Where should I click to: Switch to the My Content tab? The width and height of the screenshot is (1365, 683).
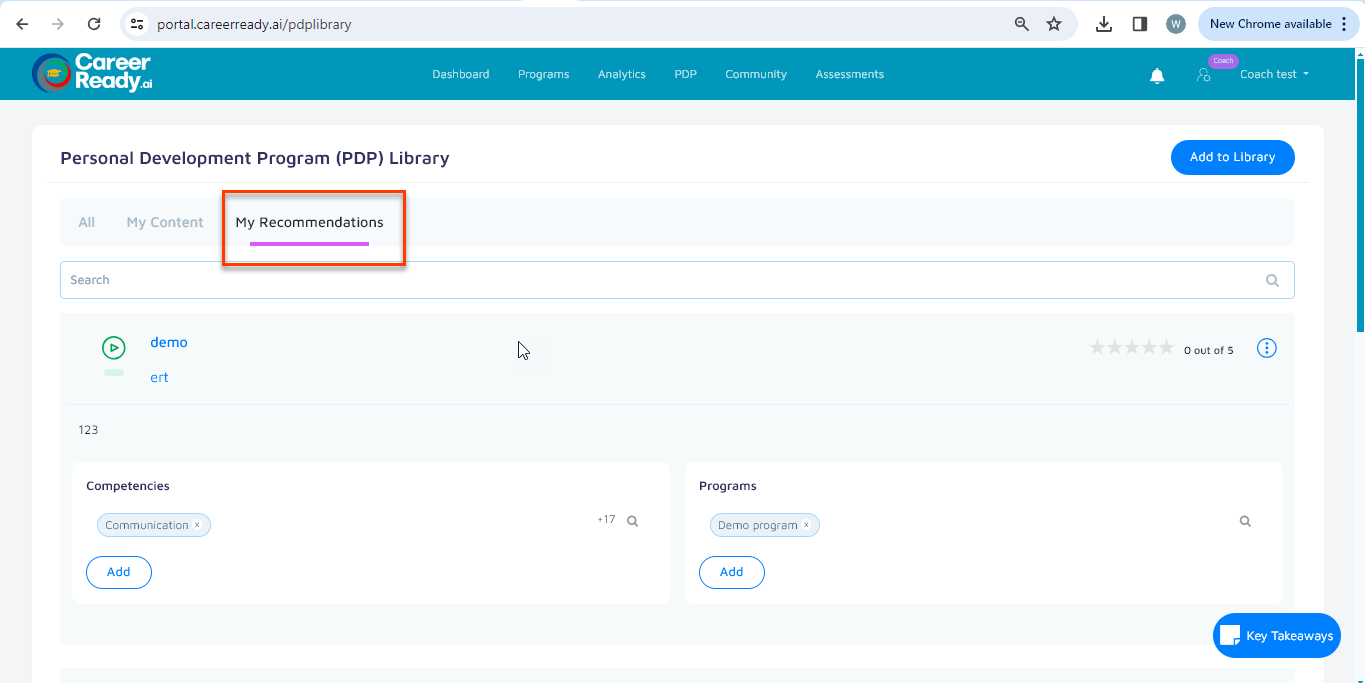165,222
